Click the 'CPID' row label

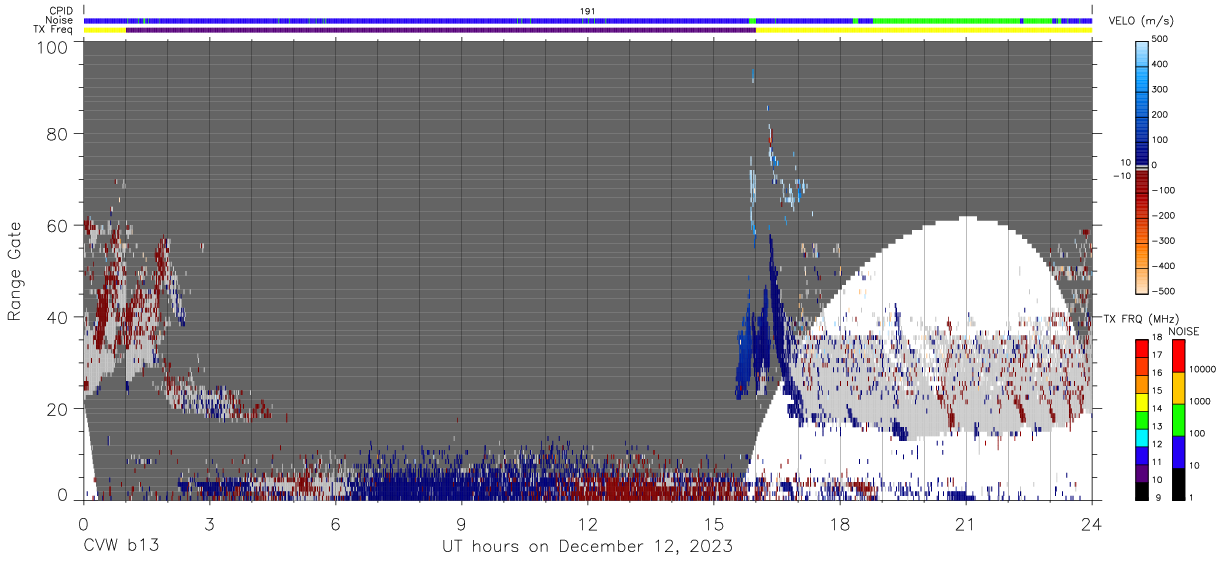pyautogui.click(x=60, y=11)
